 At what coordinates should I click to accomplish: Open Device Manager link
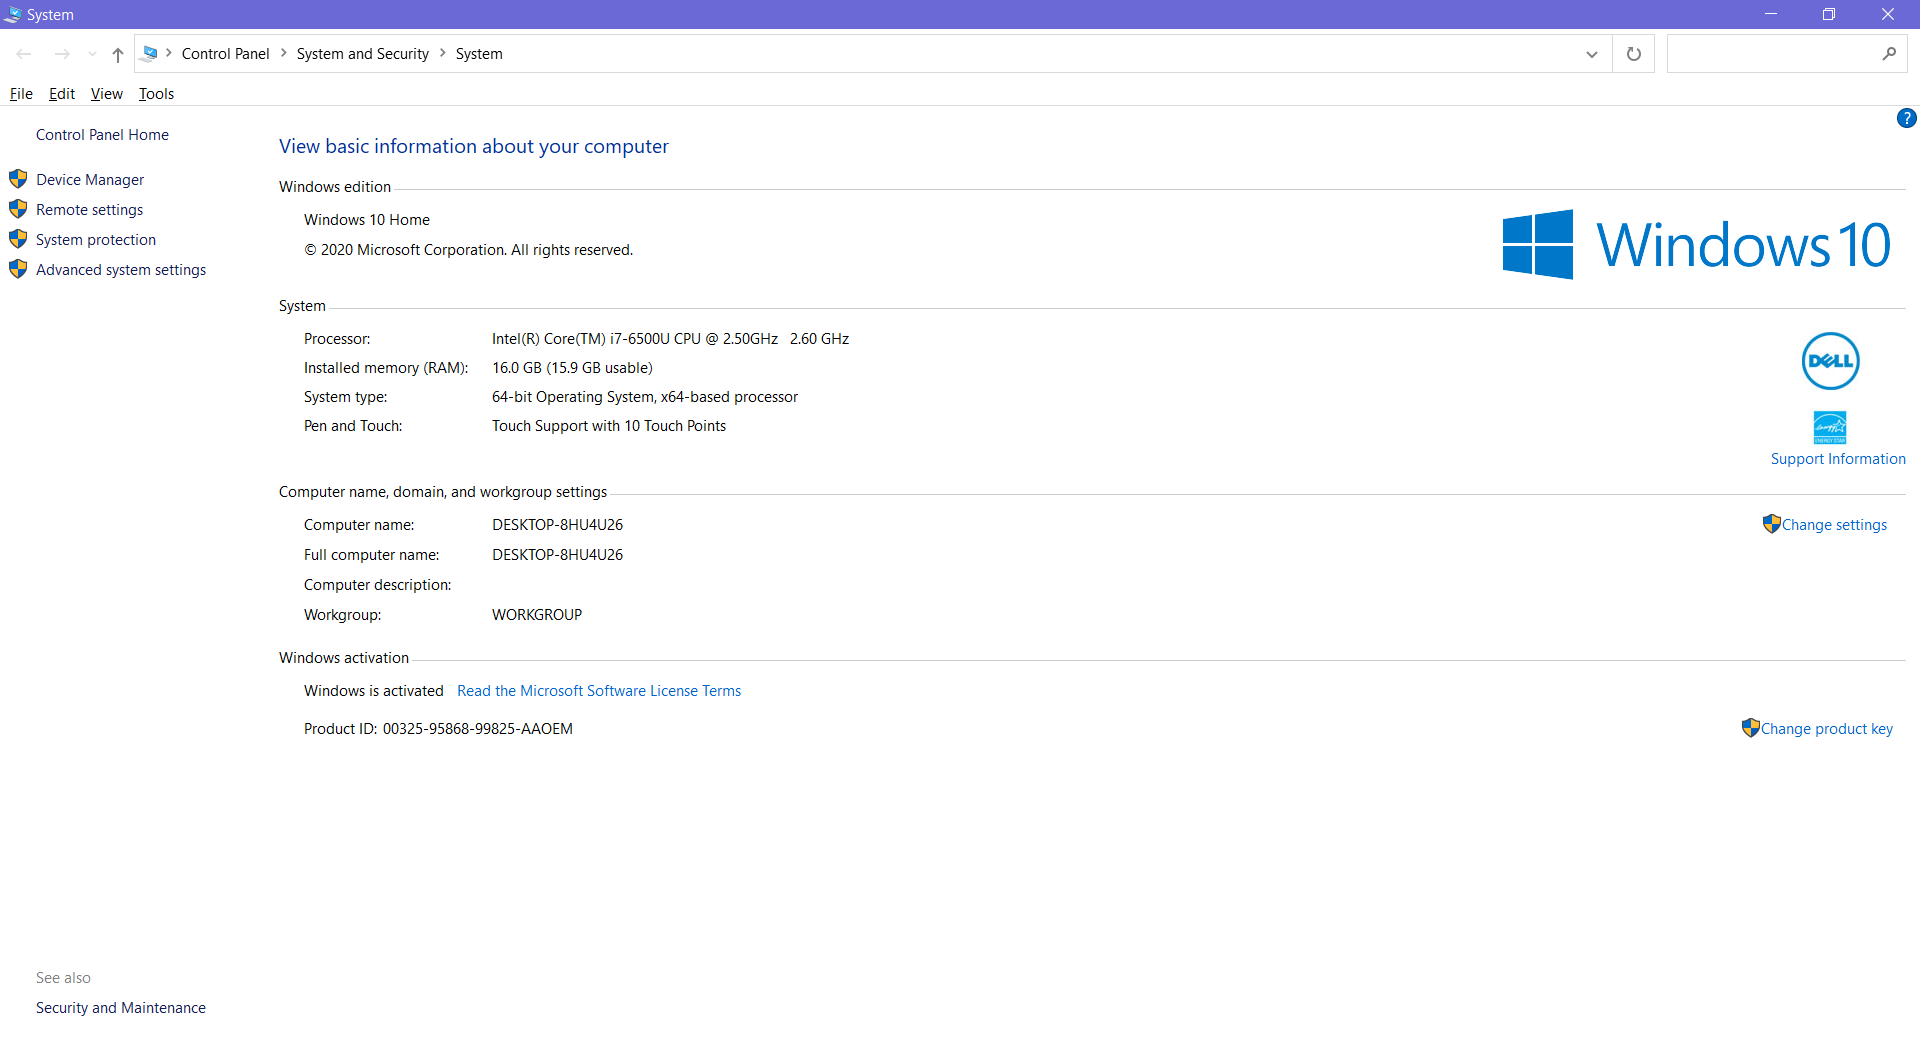point(90,180)
